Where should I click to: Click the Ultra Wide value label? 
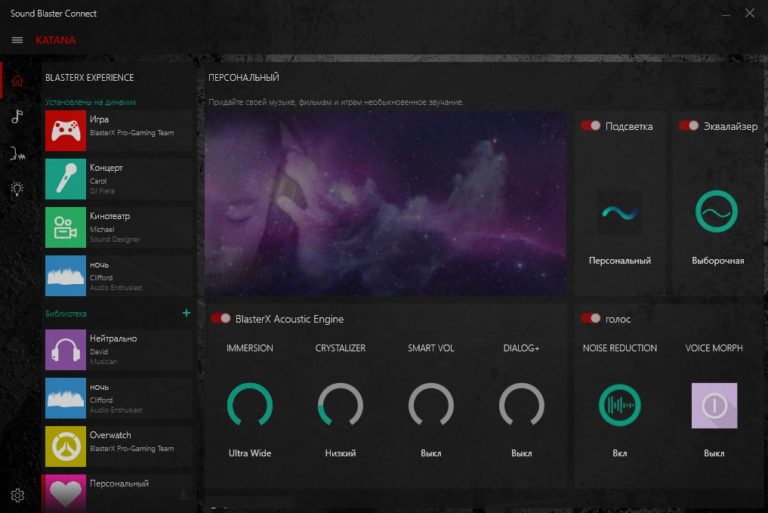point(250,453)
